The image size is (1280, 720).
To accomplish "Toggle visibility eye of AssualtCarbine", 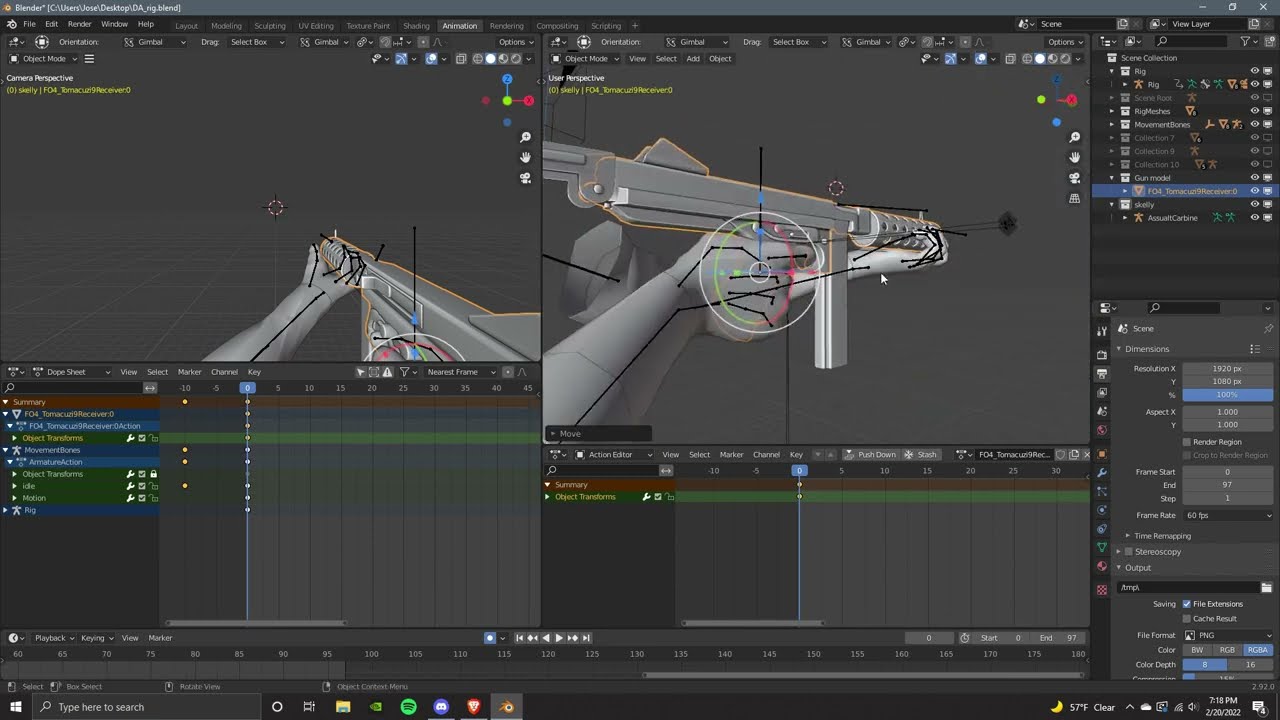I will pyautogui.click(x=1255, y=218).
